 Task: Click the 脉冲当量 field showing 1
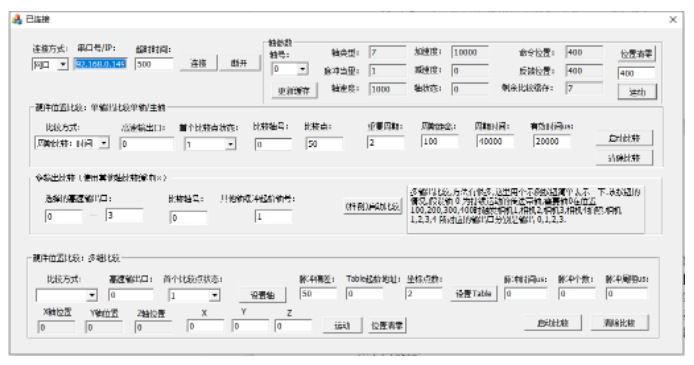tap(387, 71)
